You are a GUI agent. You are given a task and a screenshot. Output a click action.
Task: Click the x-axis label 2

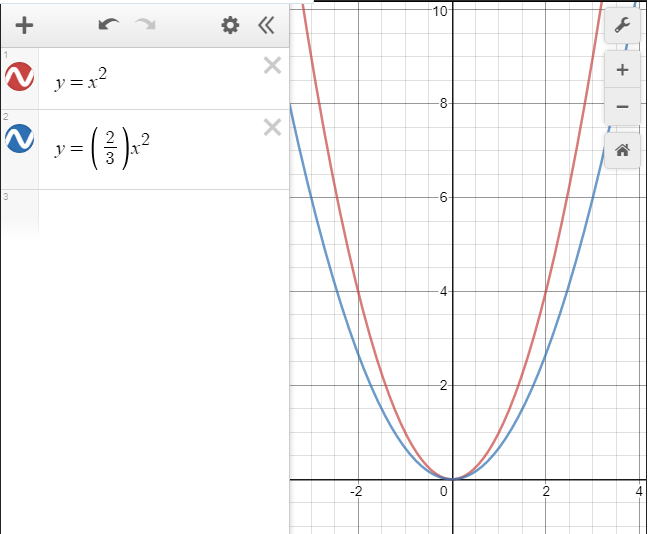[x=546, y=491]
